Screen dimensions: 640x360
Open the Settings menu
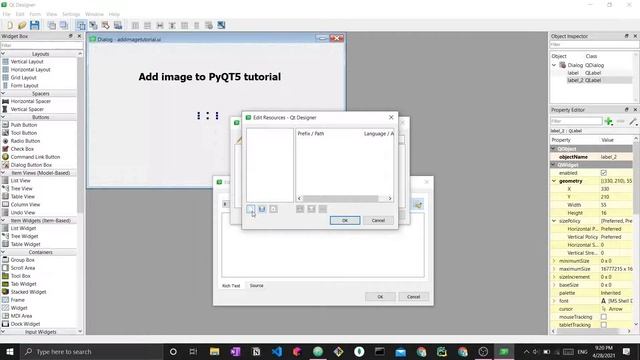[x=71, y=14]
